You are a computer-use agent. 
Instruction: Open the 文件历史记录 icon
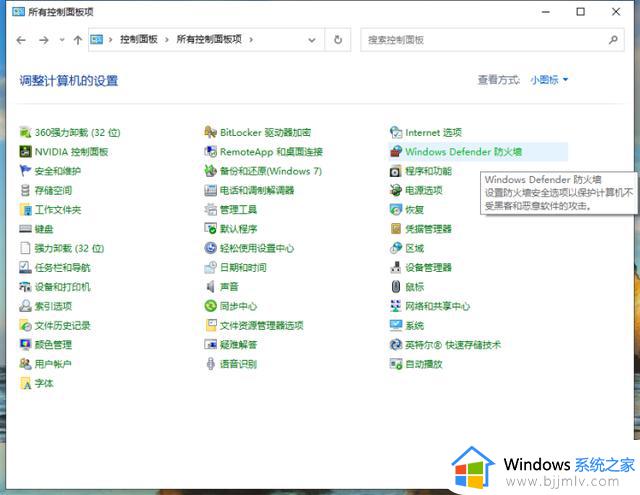[x=25, y=325]
